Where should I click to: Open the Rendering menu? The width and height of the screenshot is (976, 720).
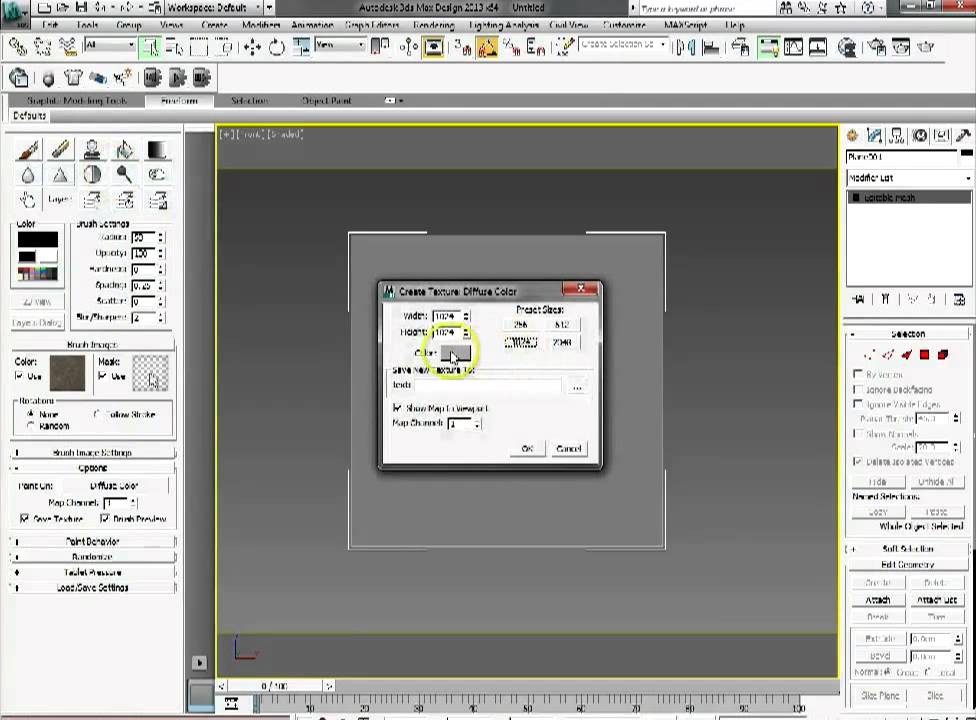point(433,26)
